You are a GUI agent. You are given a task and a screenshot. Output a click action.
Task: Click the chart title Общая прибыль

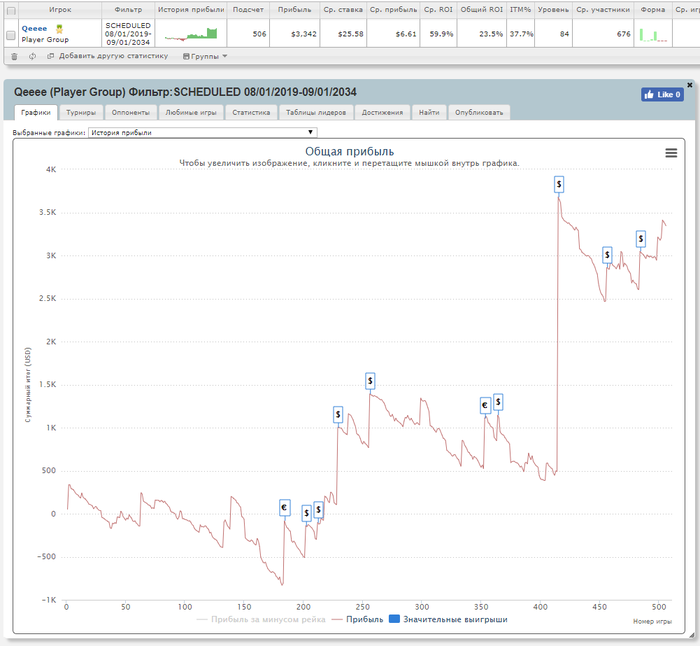[350, 151]
